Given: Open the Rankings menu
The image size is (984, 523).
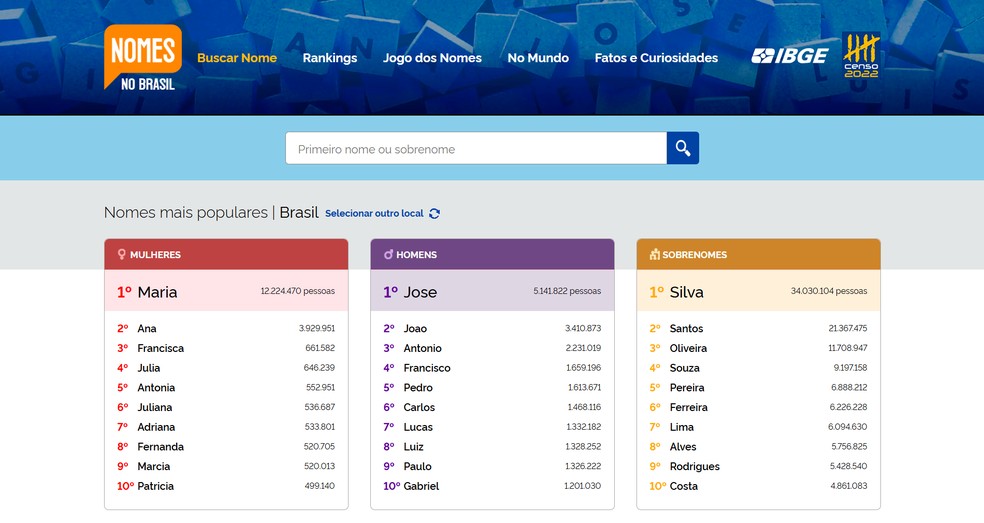Looking at the screenshot, I should click(x=330, y=58).
